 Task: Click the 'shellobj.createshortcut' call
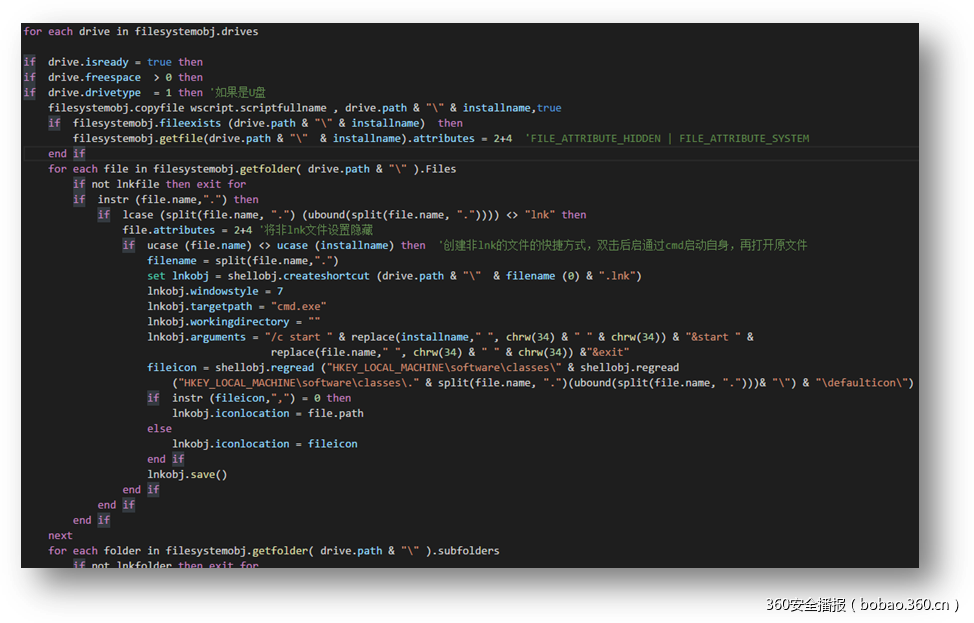coord(299,276)
